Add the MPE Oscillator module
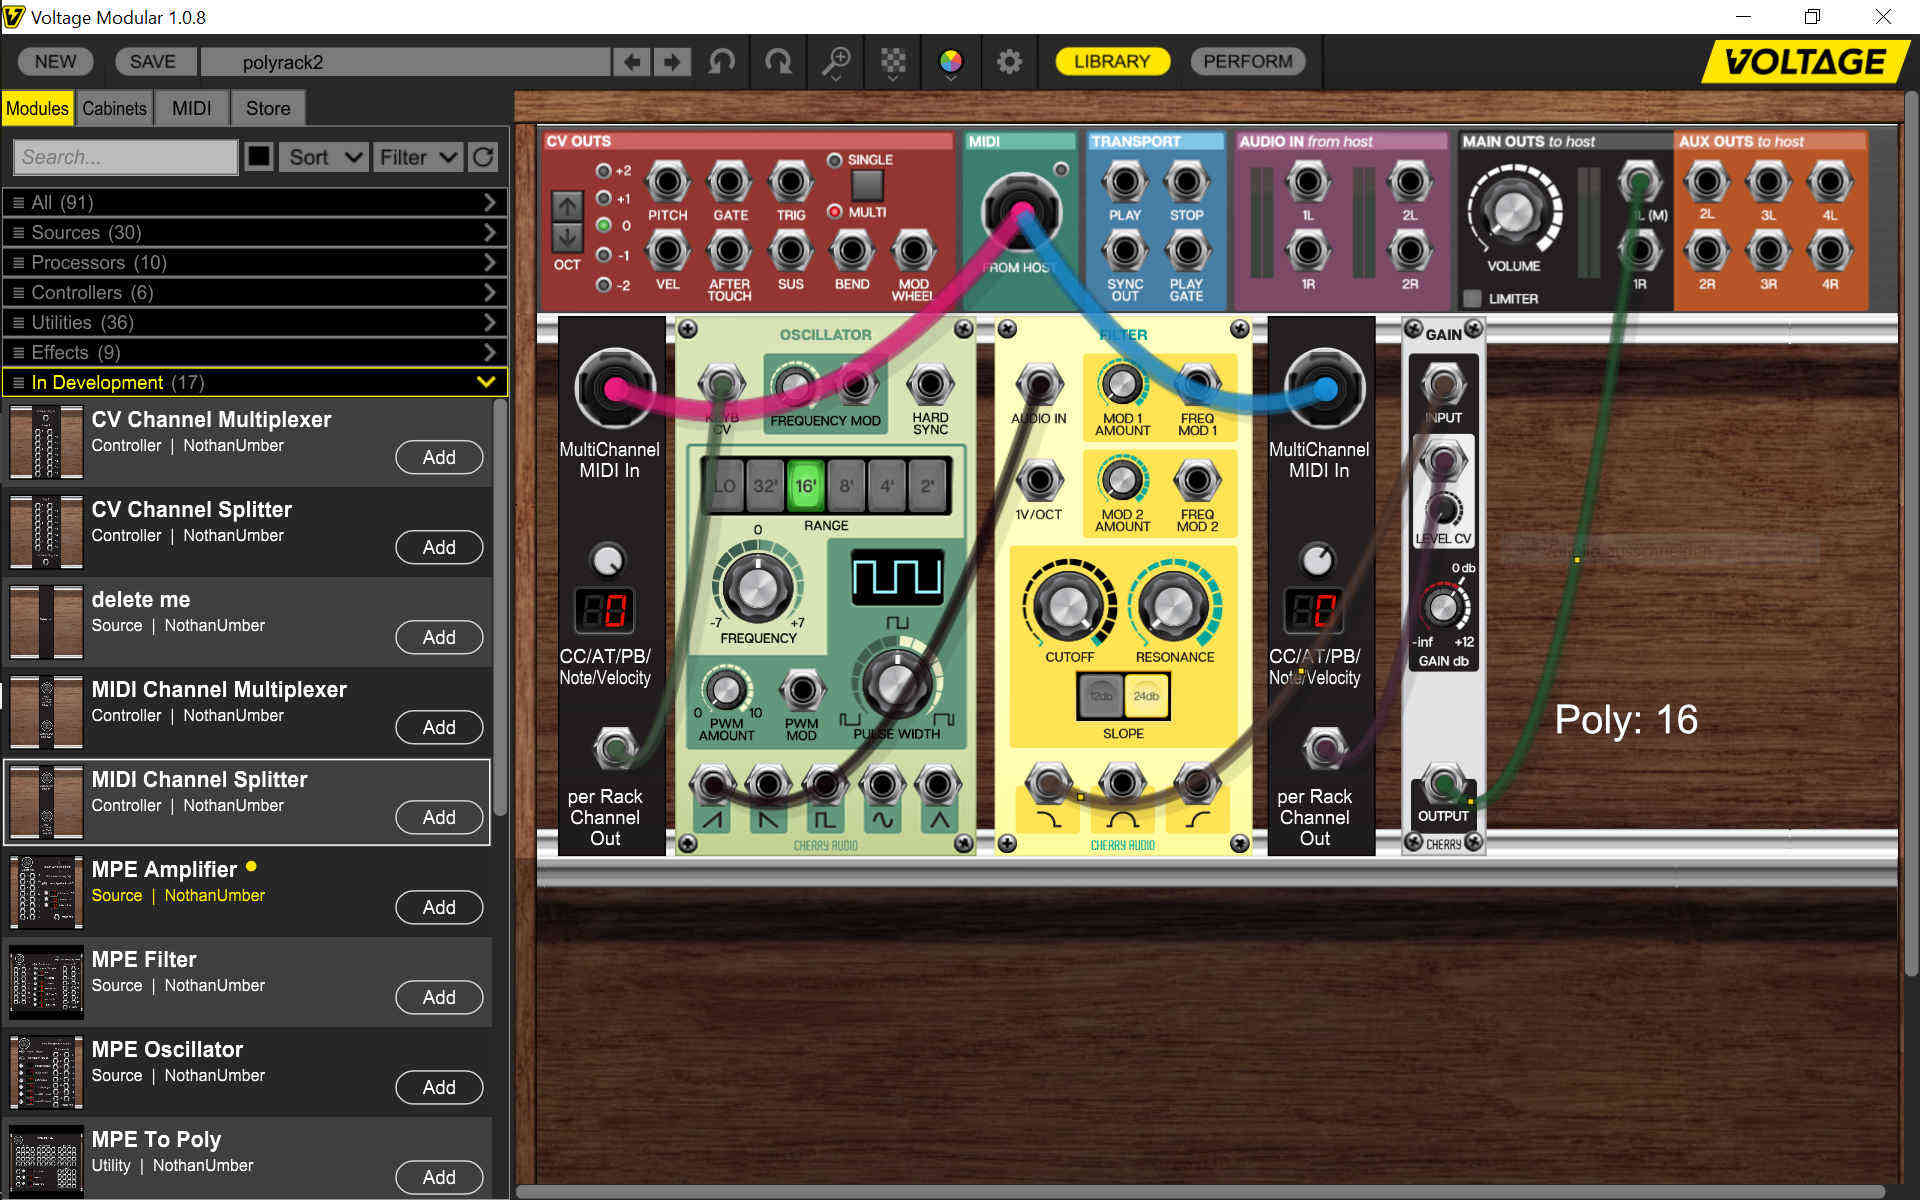The width and height of the screenshot is (1920, 1200). [439, 1087]
